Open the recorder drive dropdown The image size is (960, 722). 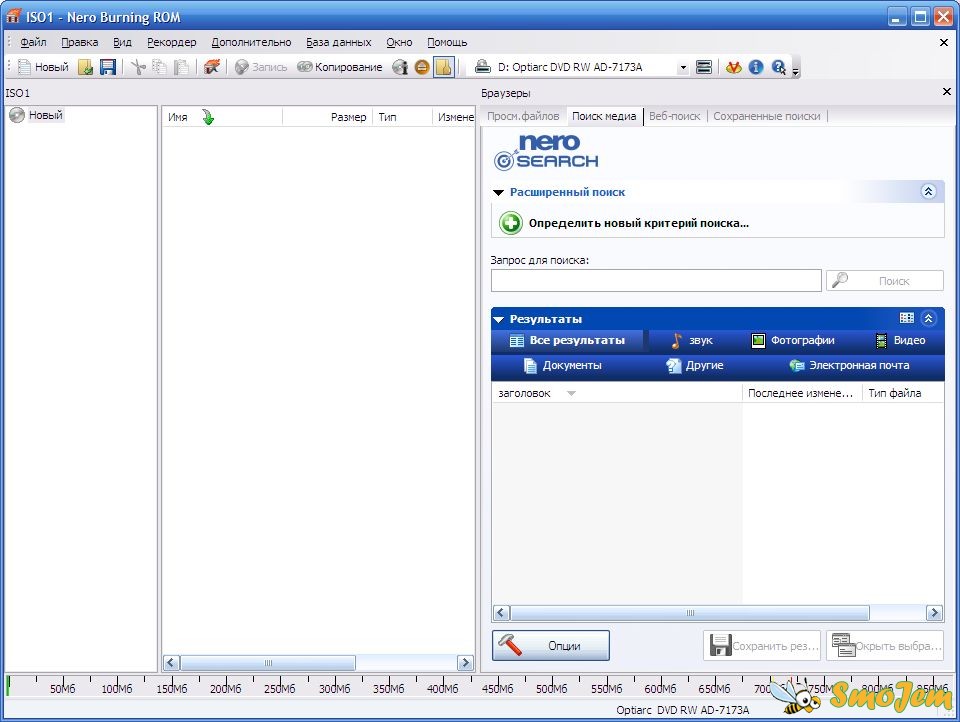click(683, 67)
